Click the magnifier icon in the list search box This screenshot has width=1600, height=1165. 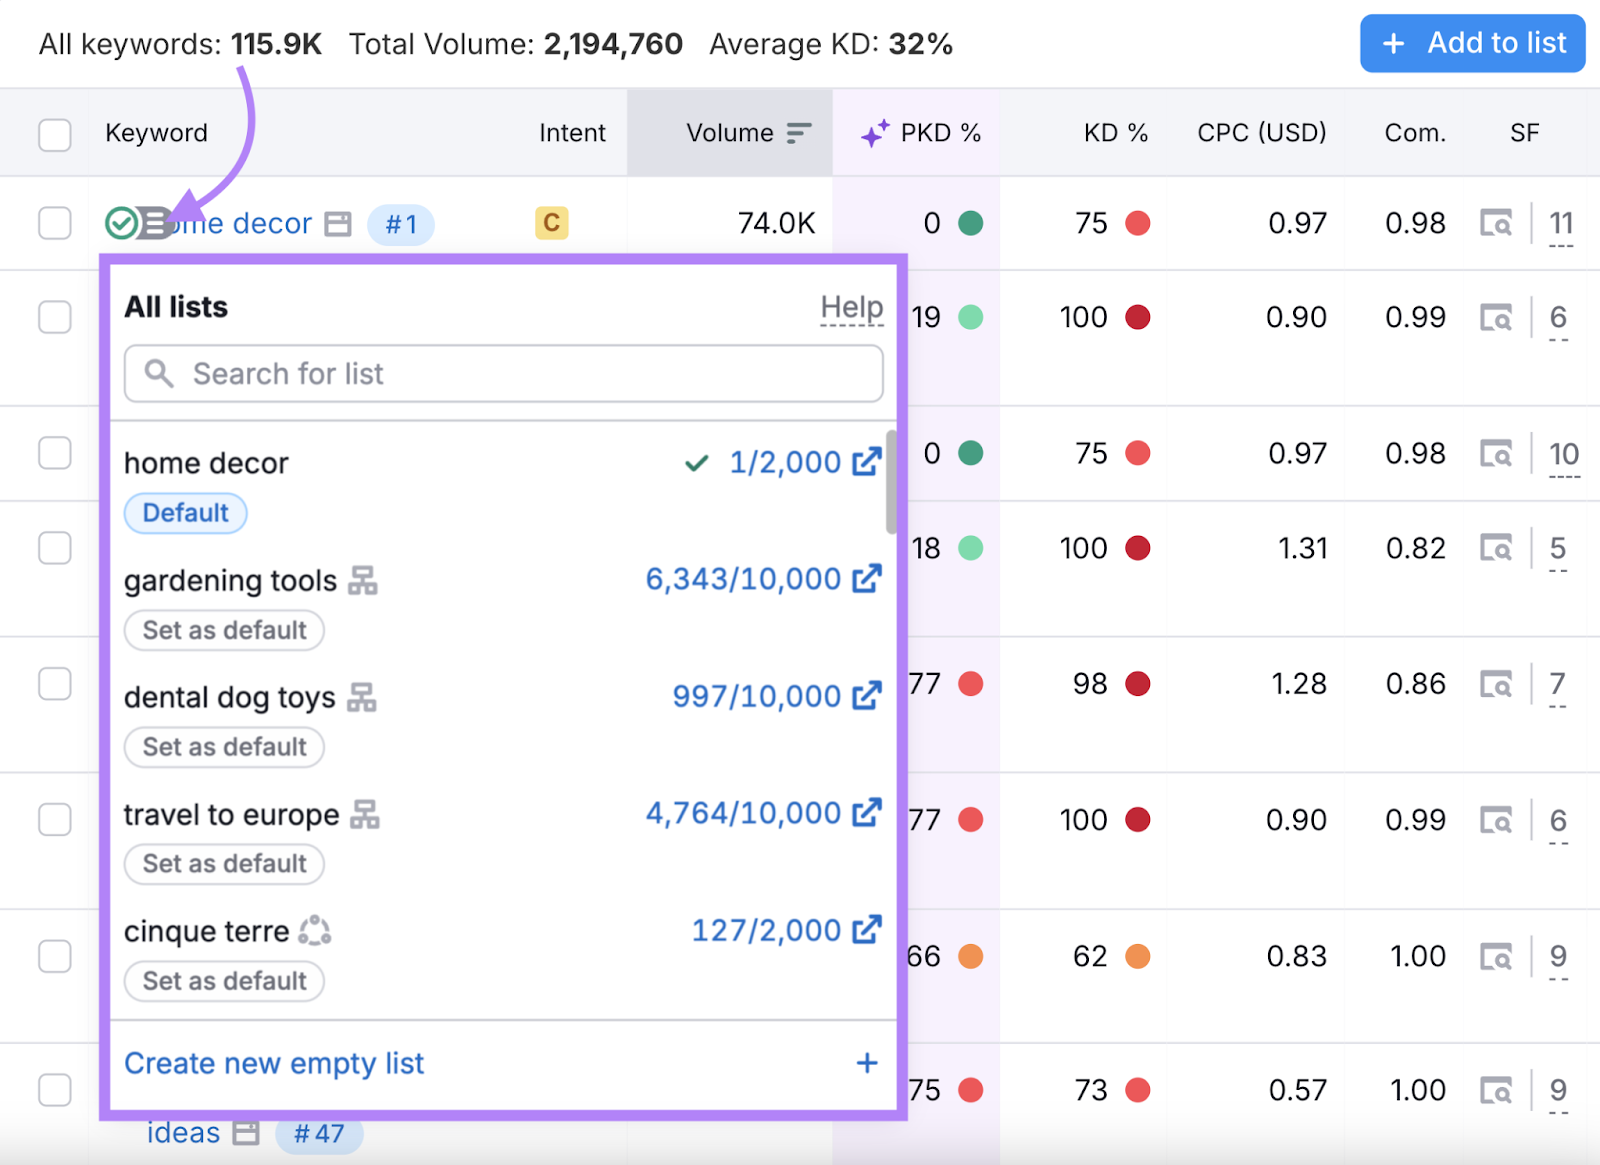coord(159,373)
